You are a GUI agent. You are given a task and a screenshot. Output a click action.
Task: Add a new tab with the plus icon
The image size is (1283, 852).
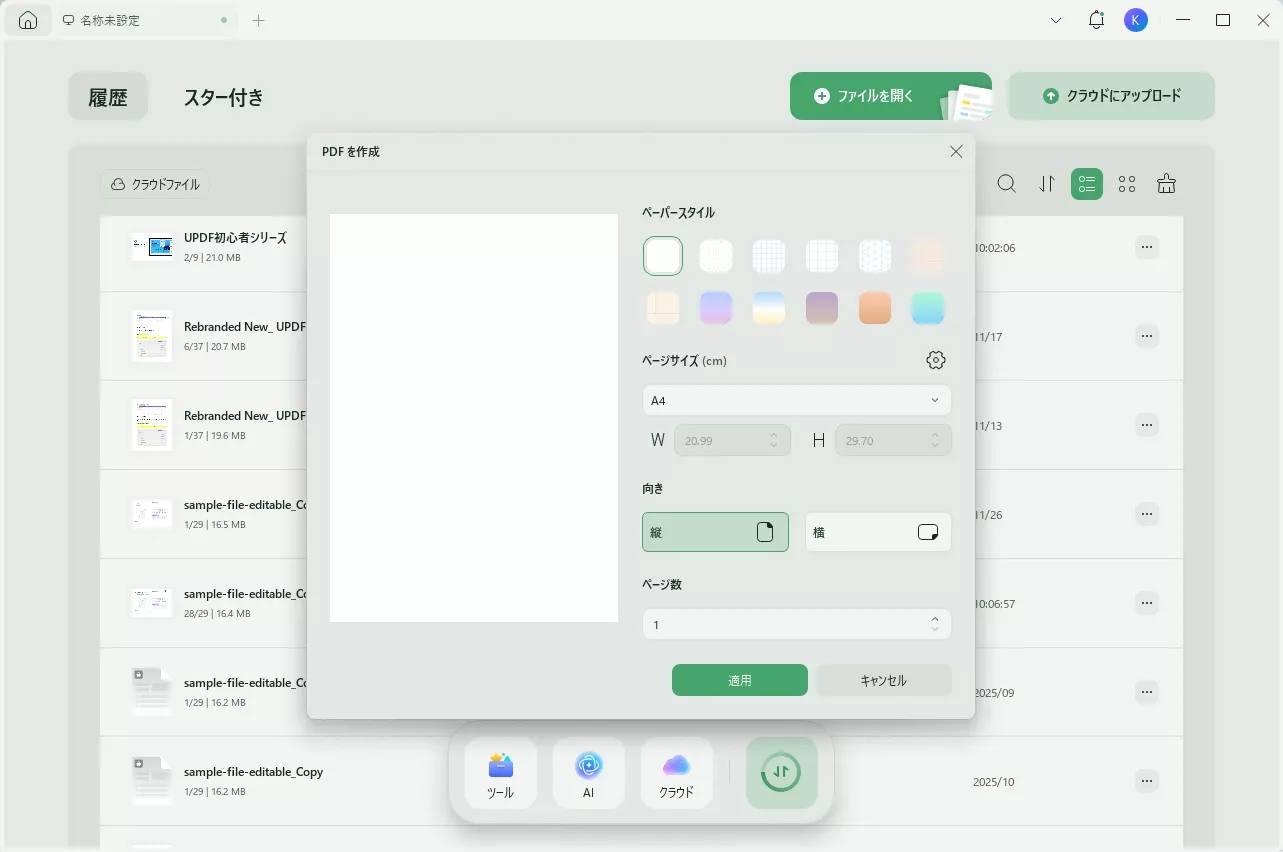[x=258, y=20]
